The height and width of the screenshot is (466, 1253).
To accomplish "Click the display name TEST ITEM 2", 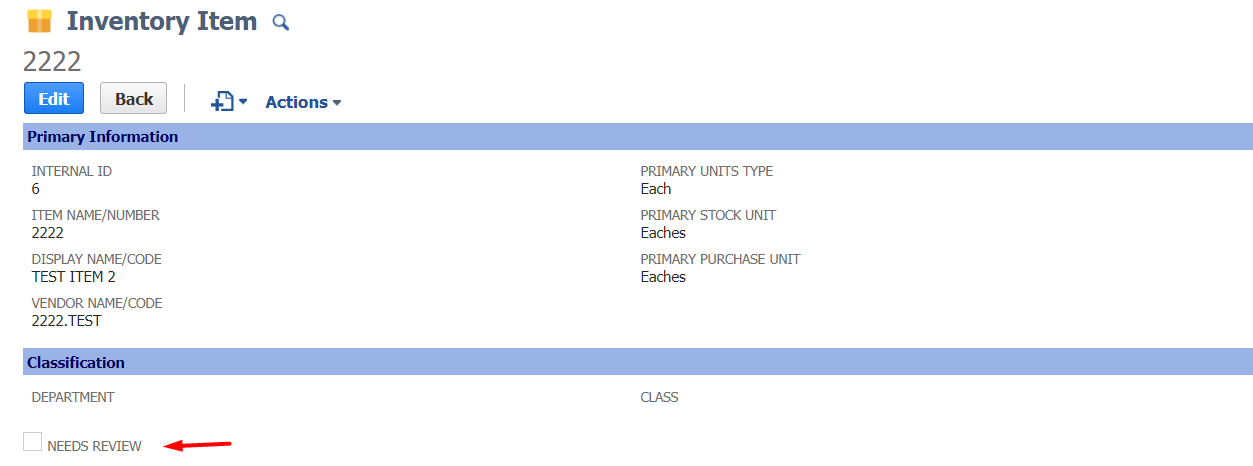I will [x=74, y=277].
